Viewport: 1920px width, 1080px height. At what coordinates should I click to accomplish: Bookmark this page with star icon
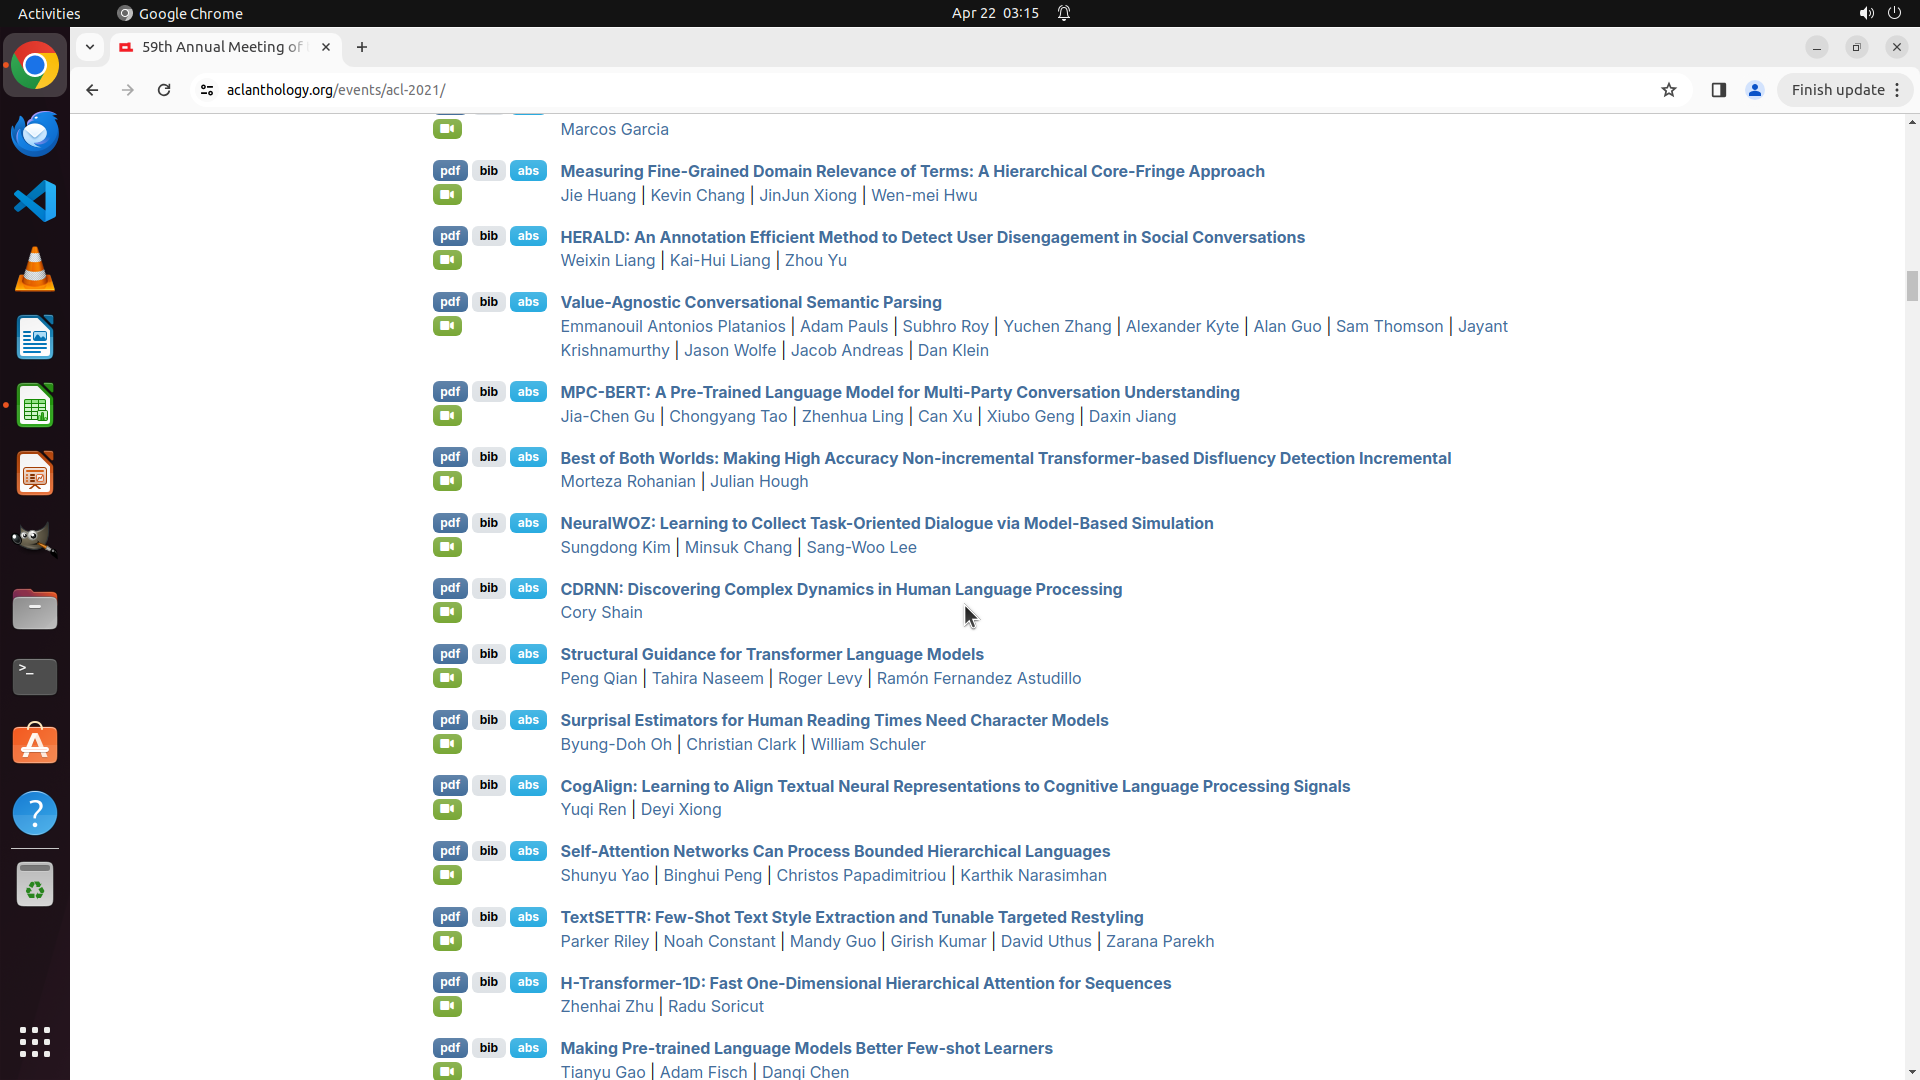click(x=1668, y=90)
